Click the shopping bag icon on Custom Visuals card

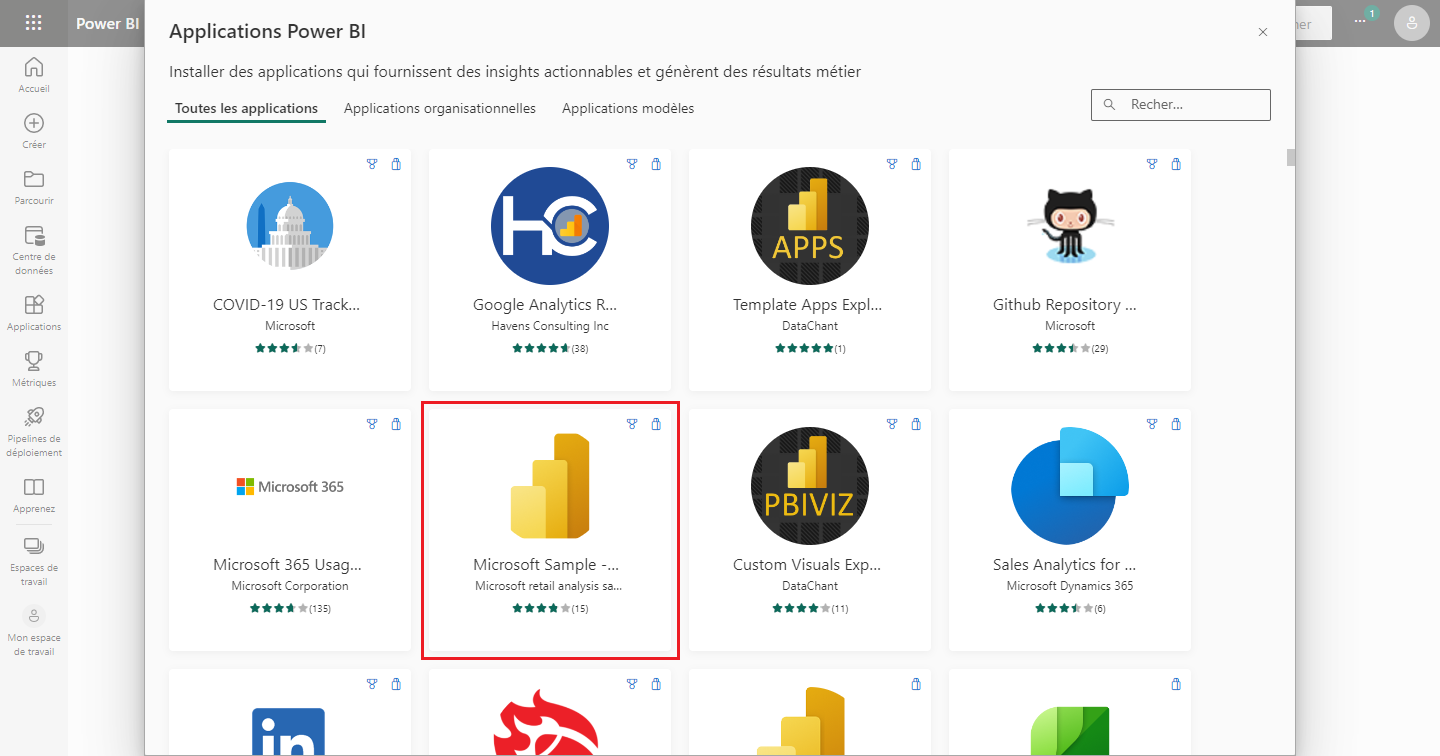tap(916, 424)
